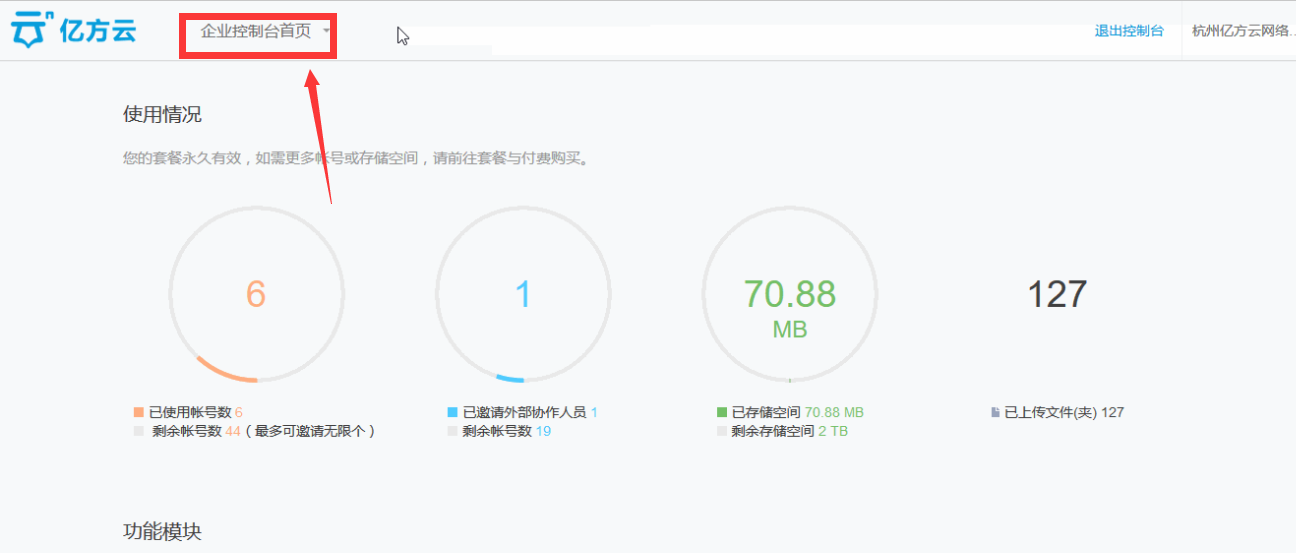The height and width of the screenshot is (553, 1296).
Task: Click the grey swatch beside 剩余帐号数 19
Action: coord(453,432)
